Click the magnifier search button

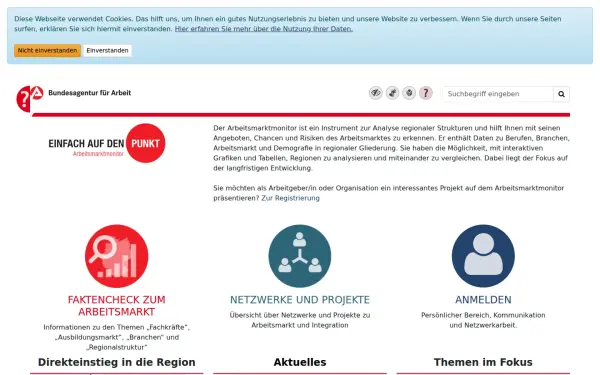(561, 94)
